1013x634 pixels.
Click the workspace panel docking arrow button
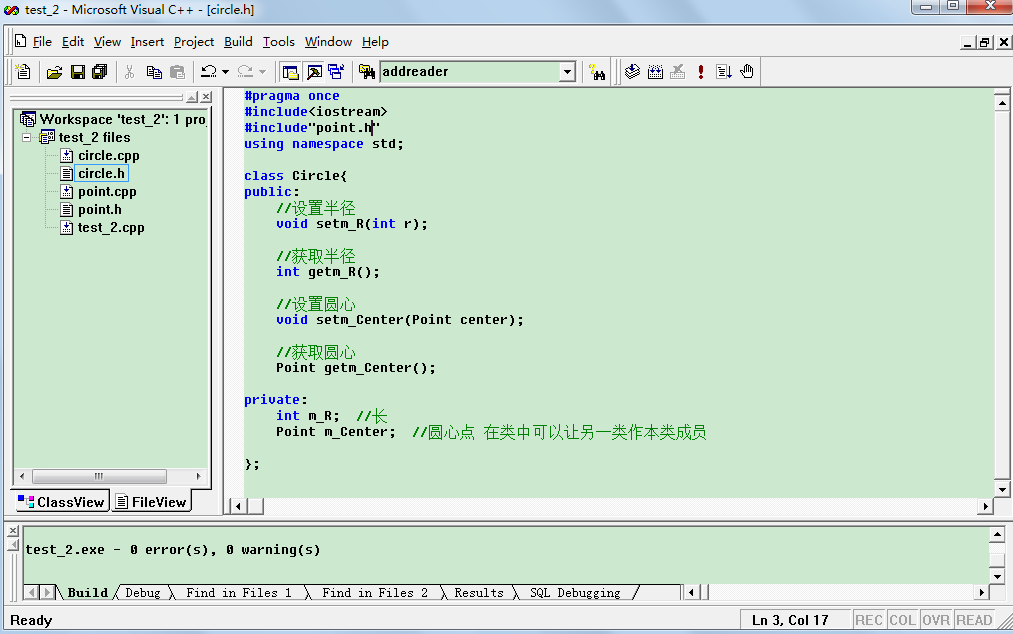tap(192, 97)
